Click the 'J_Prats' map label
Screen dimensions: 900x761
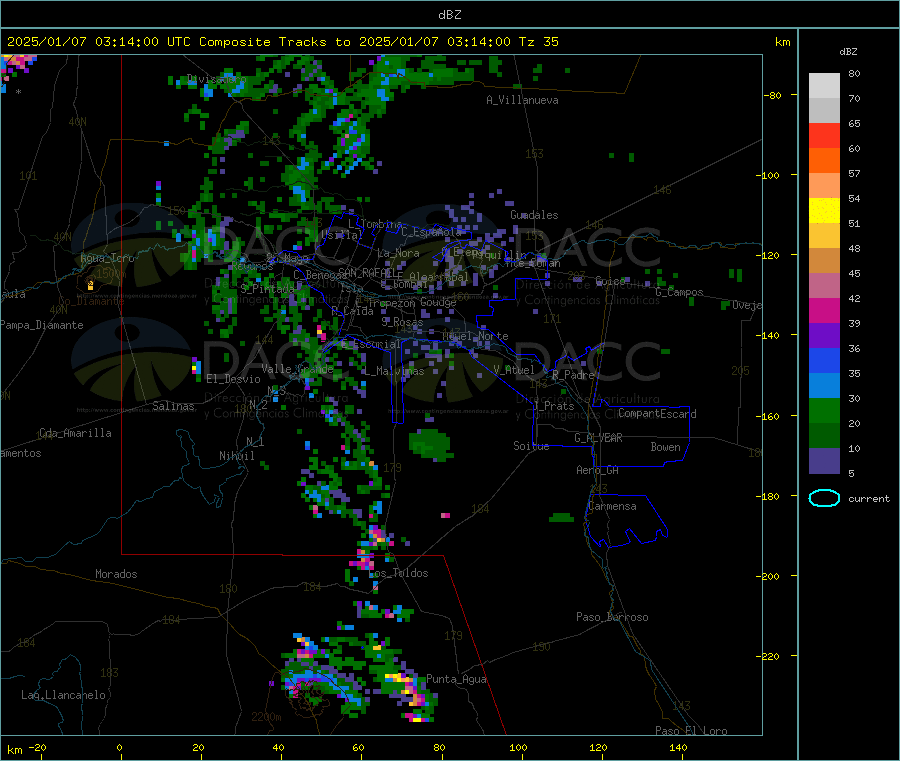553,406
